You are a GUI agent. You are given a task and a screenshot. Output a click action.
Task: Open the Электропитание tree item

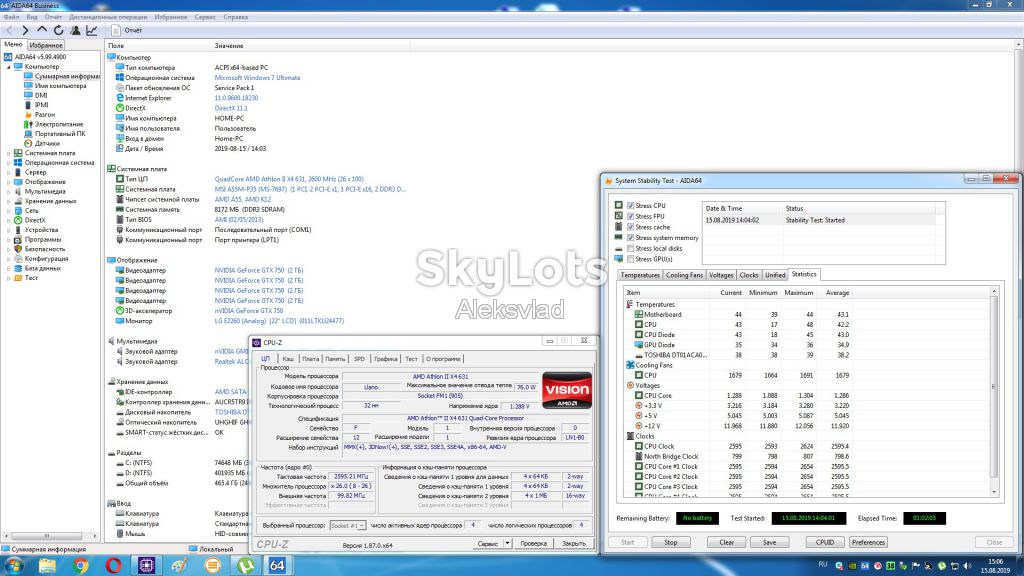click(59, 124)
